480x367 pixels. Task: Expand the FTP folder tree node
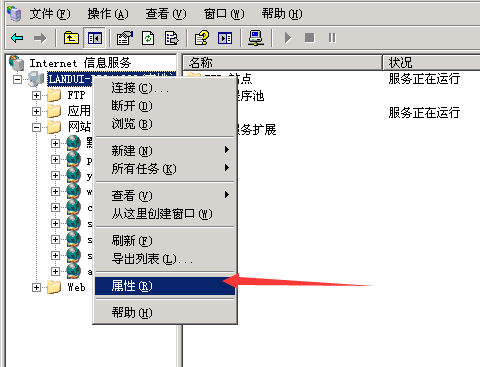[36, 95]
